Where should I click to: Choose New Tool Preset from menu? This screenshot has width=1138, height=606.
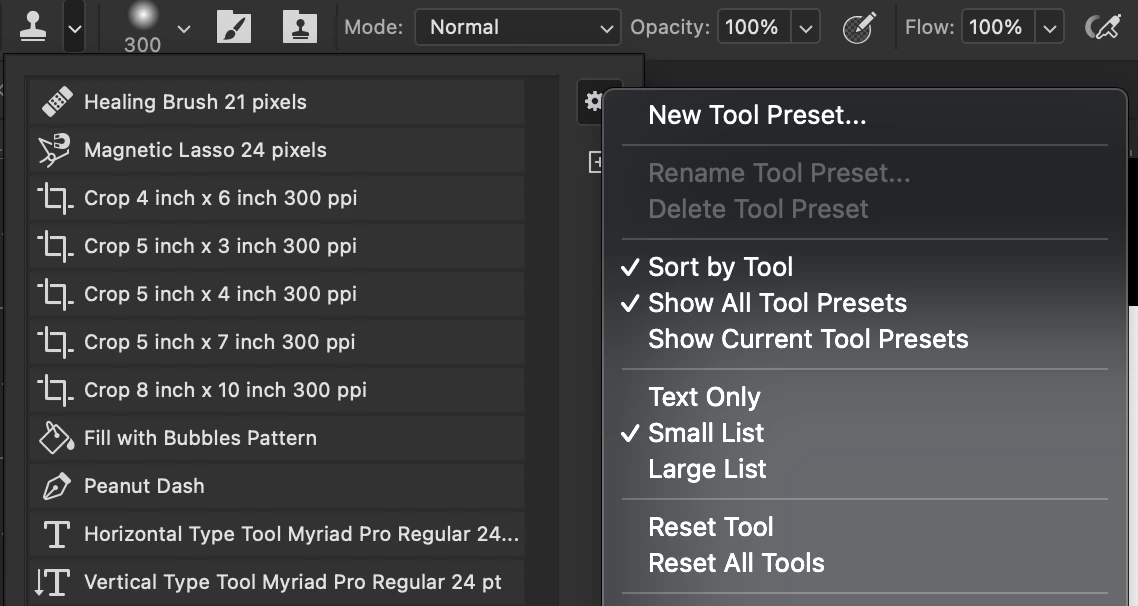(x=757, y=115)
